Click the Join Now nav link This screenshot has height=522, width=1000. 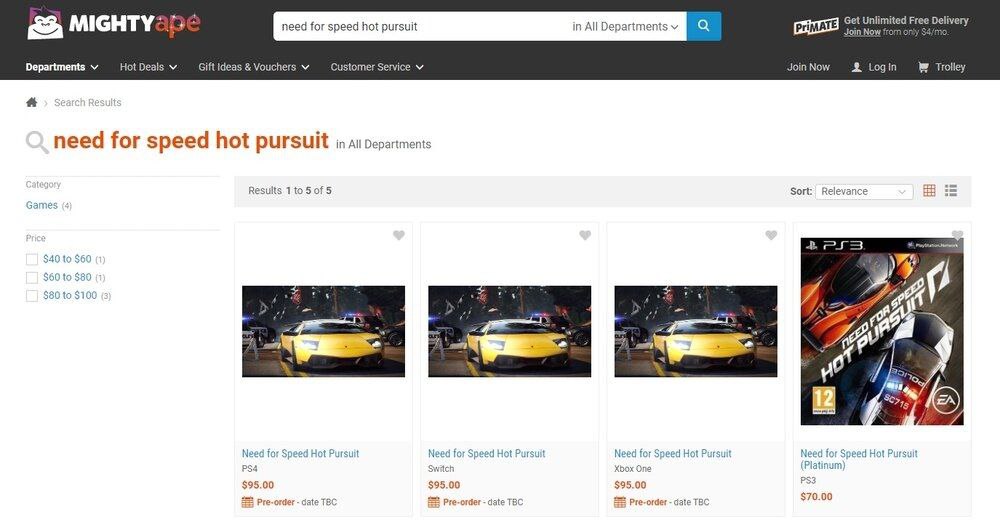pyautogui.click(x=808, y=67)
